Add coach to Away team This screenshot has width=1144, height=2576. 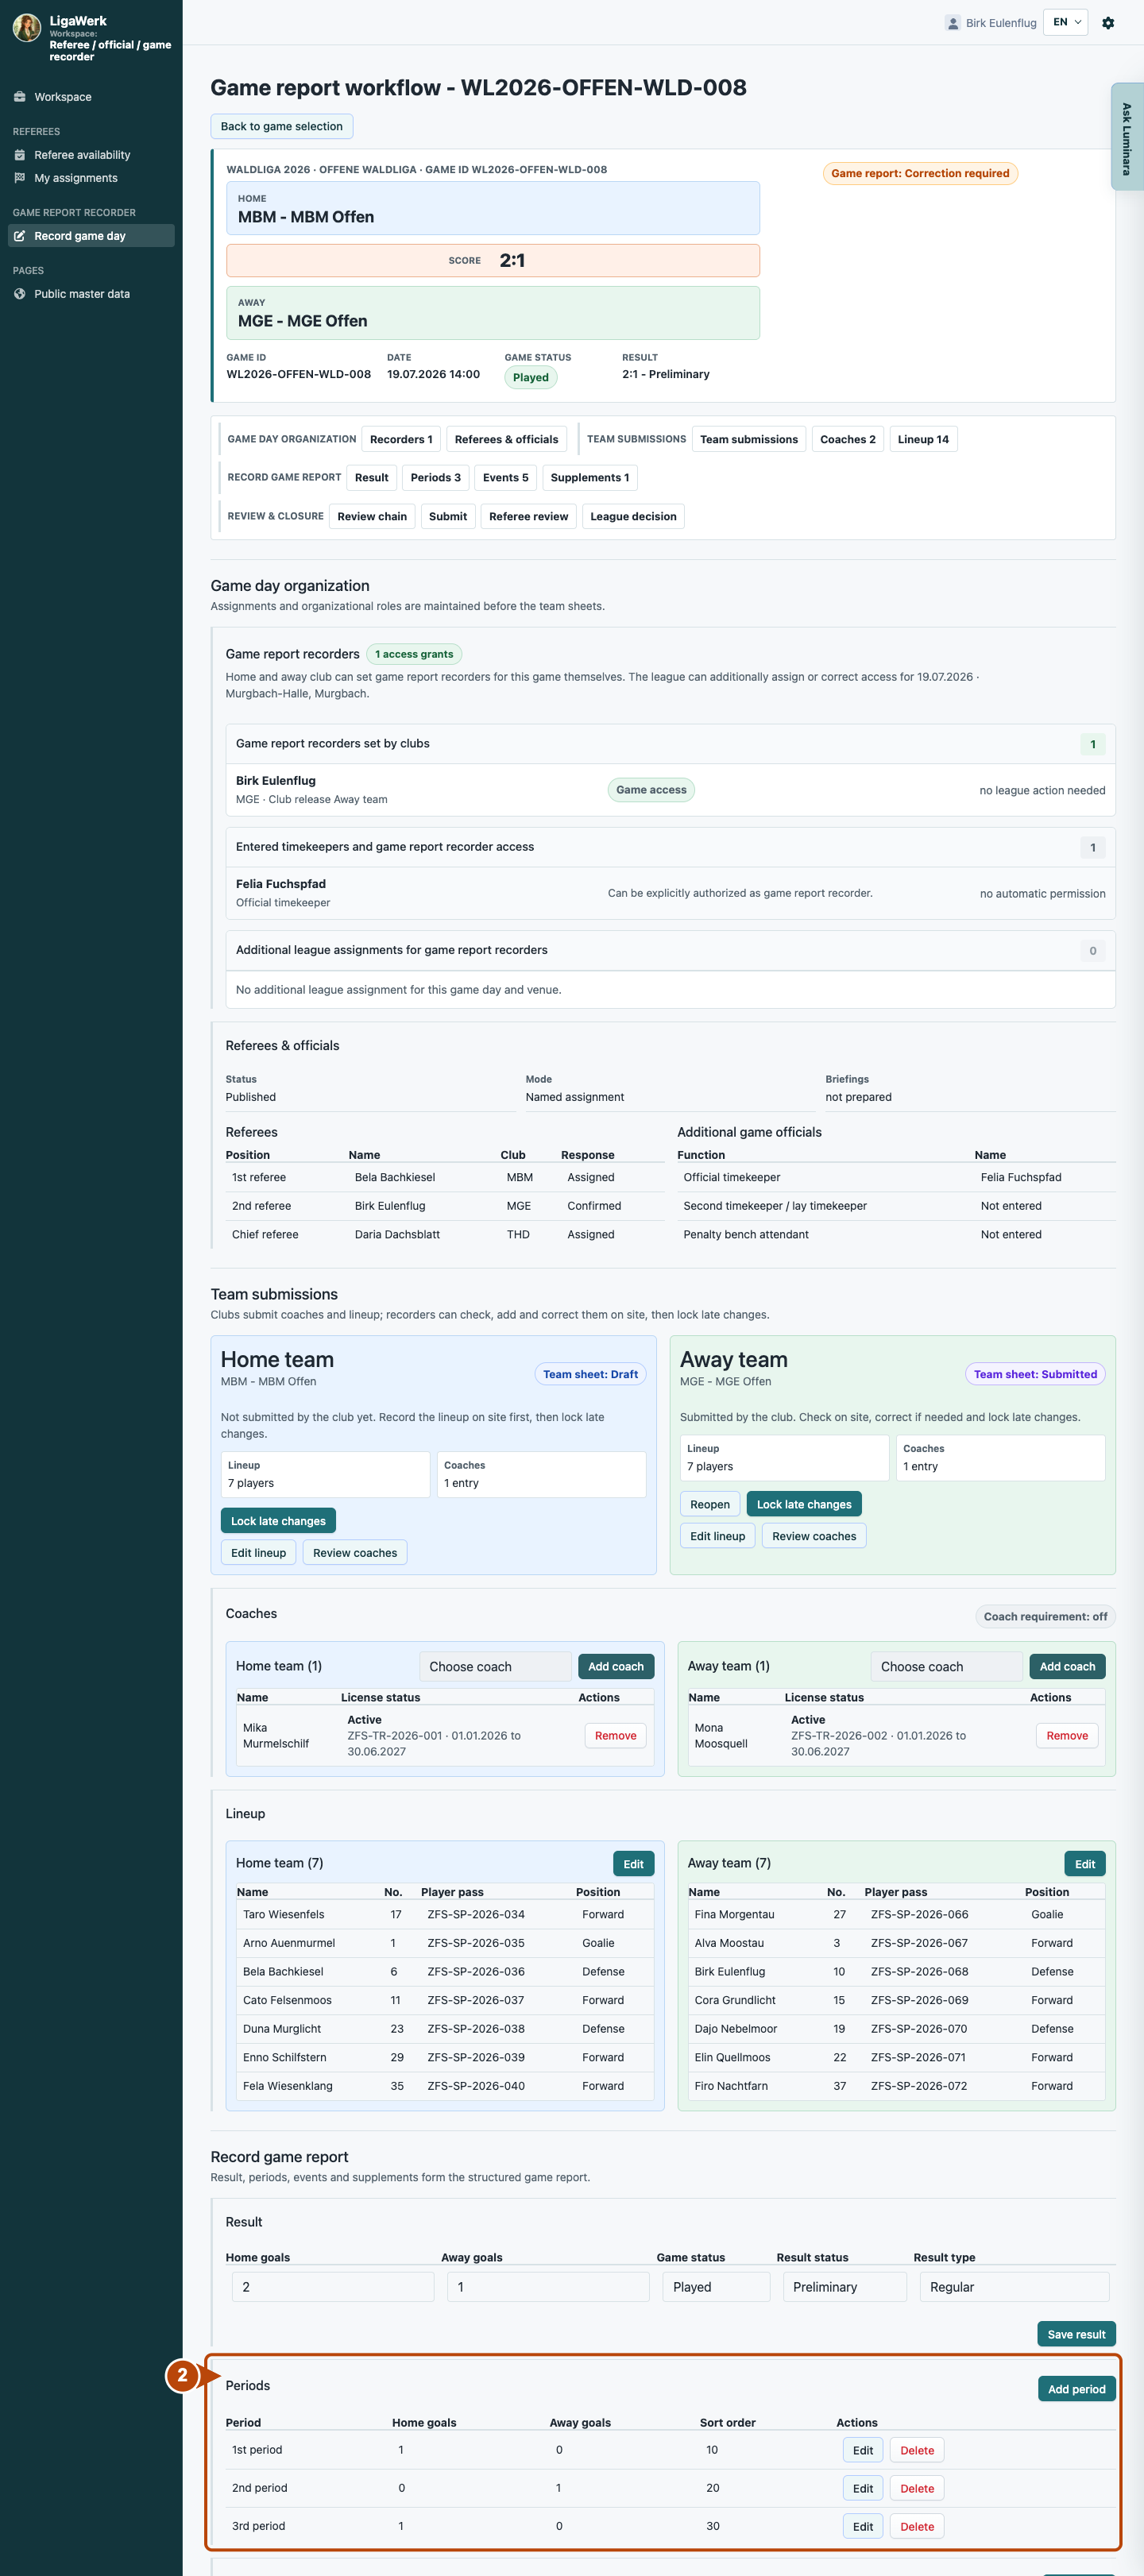1067,1666
